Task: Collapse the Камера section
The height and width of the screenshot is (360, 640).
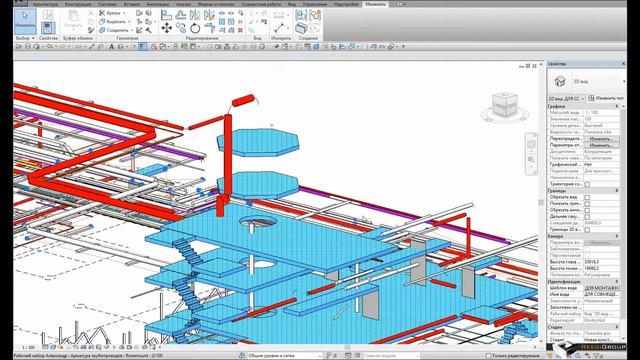Action: coord(617,236)
